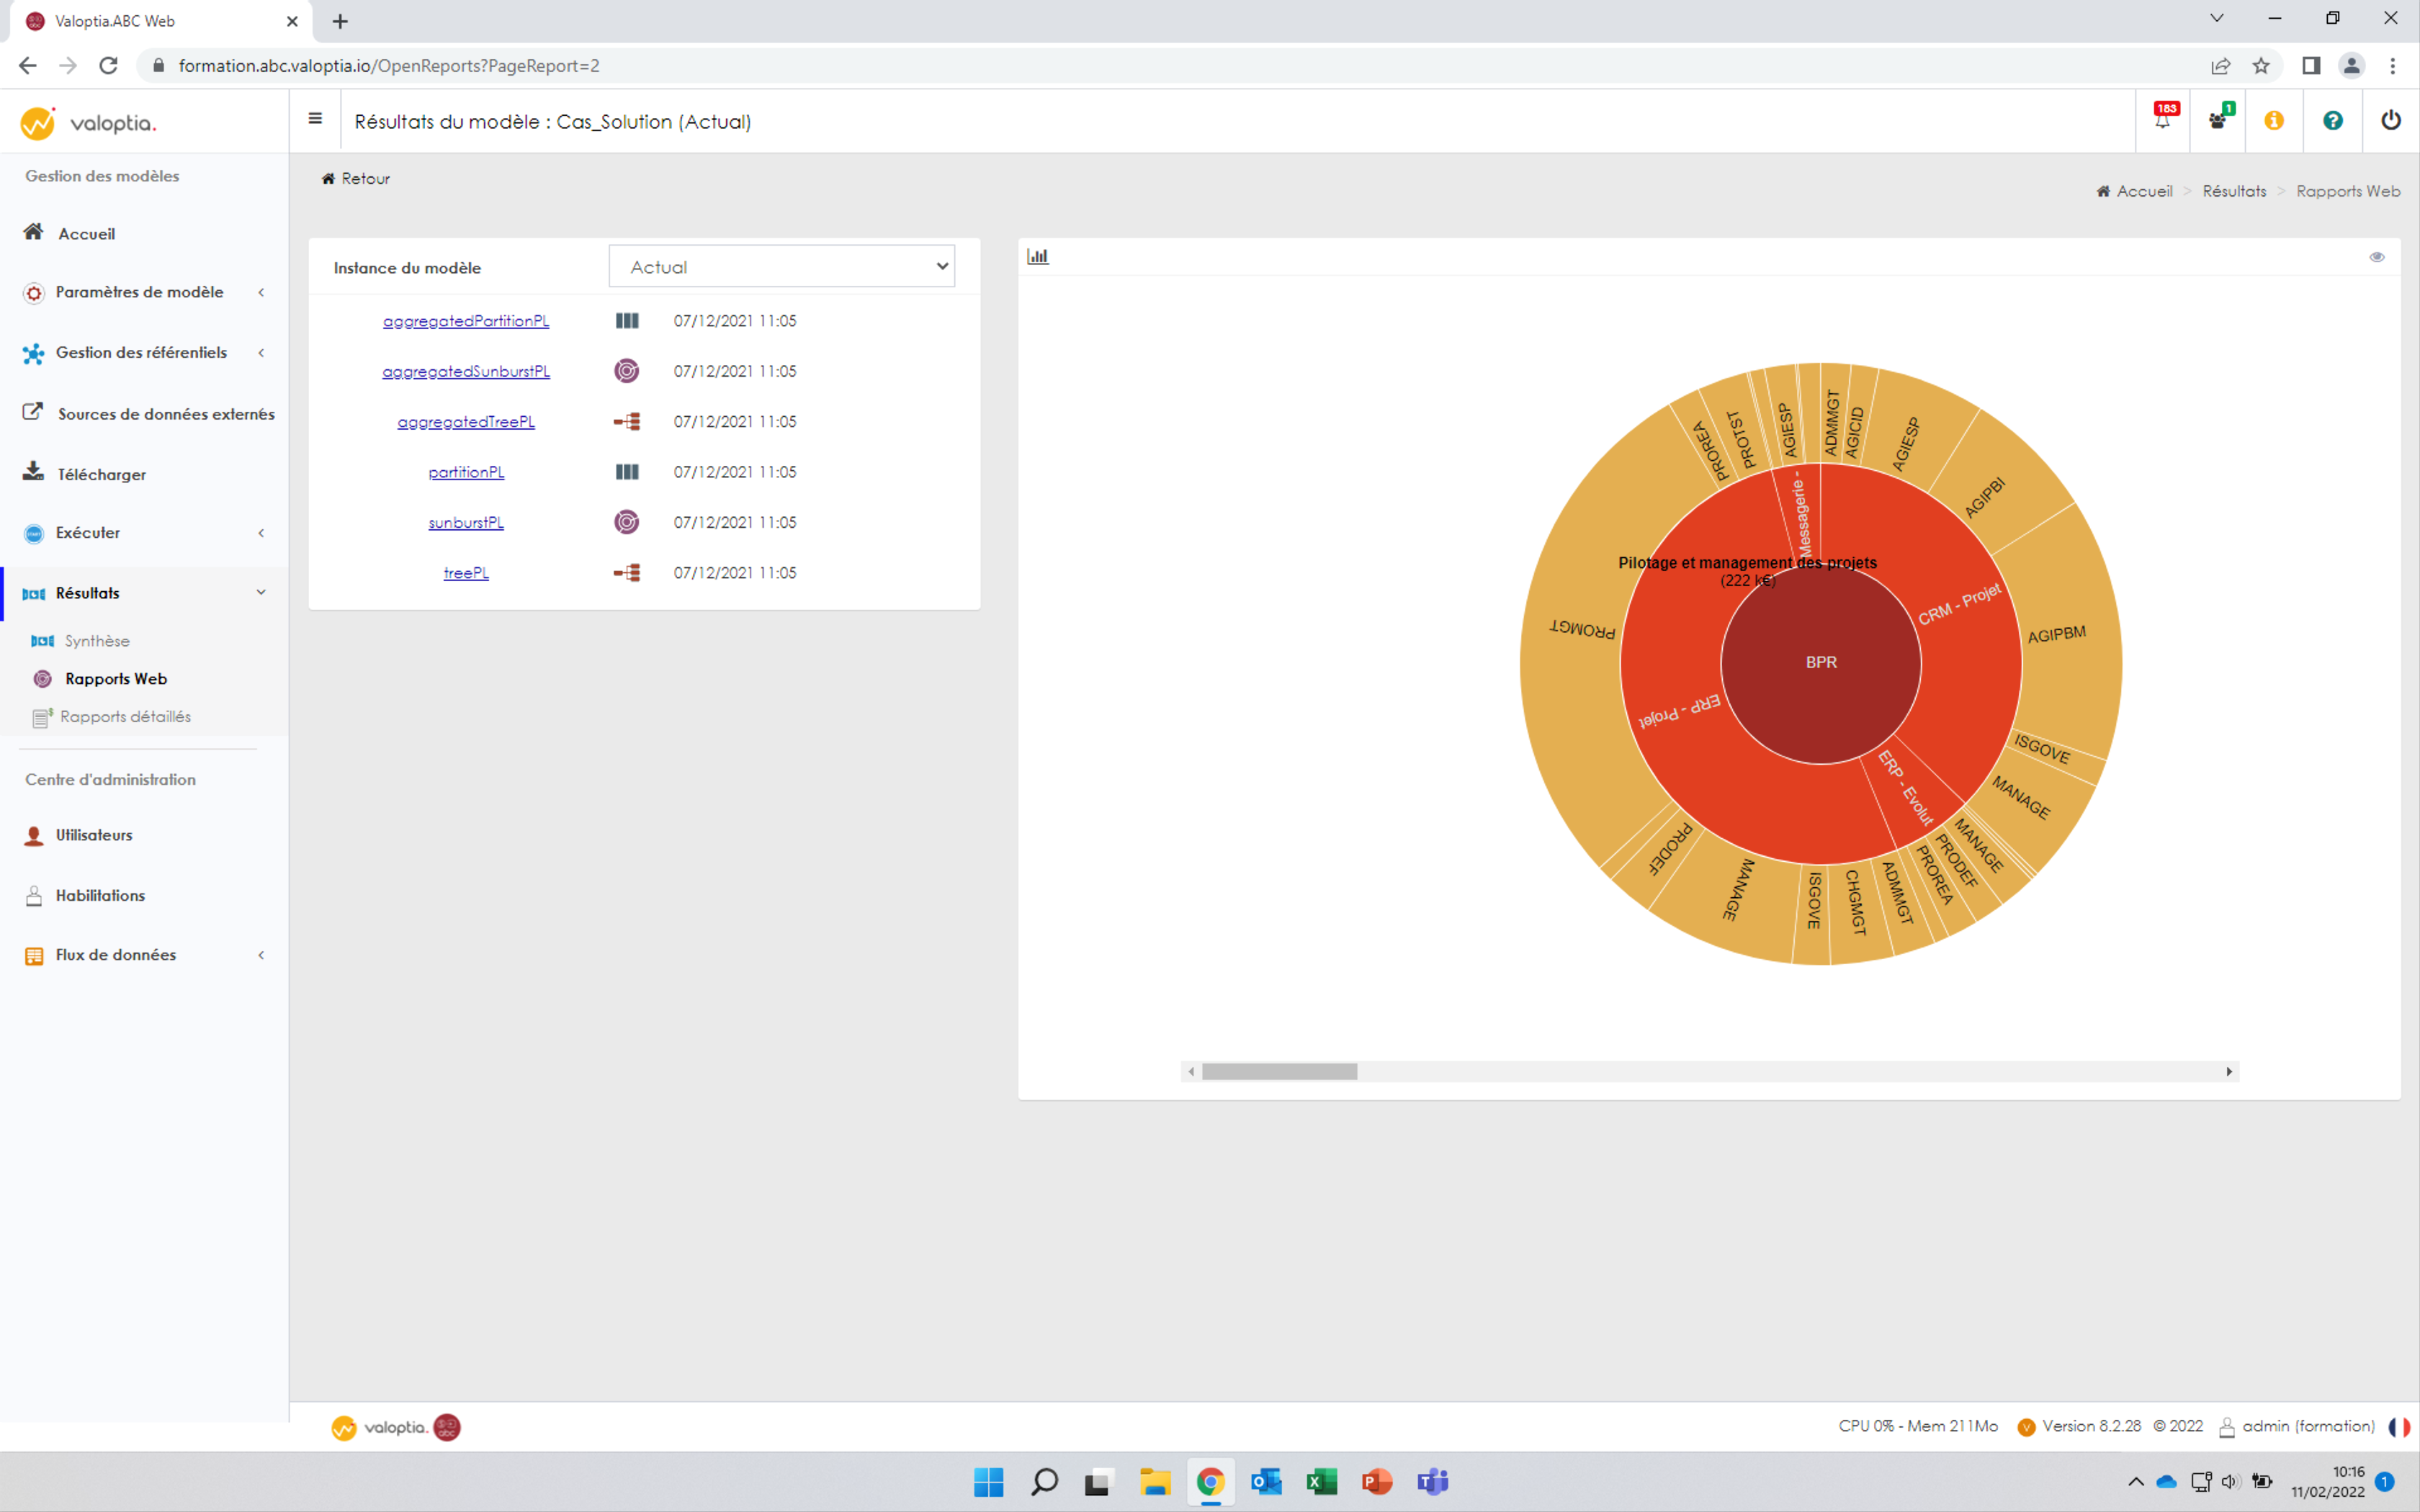This screenshot has height=1512, width=2420.
Task: Open the connected users panel with badge 1
Action: (x=2219, y=120)
